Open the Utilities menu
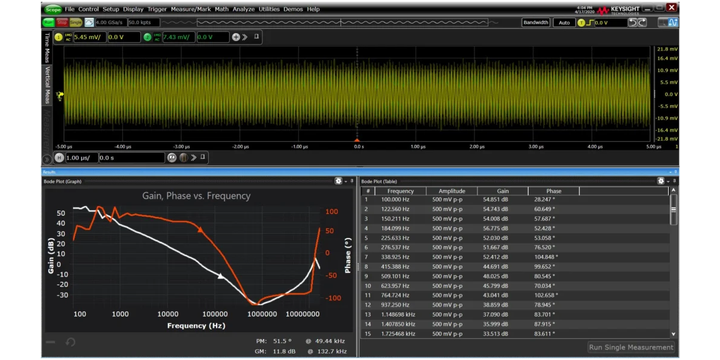This screenshot has width=720, height=360. (269, 9)
